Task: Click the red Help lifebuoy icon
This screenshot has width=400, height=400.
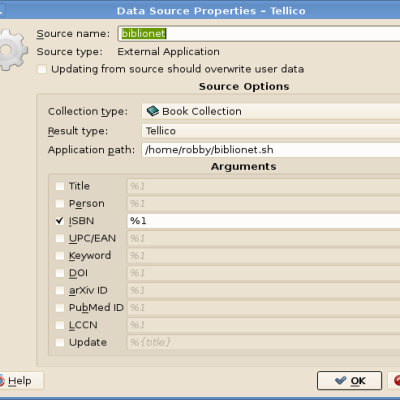Action: [1, 381]
